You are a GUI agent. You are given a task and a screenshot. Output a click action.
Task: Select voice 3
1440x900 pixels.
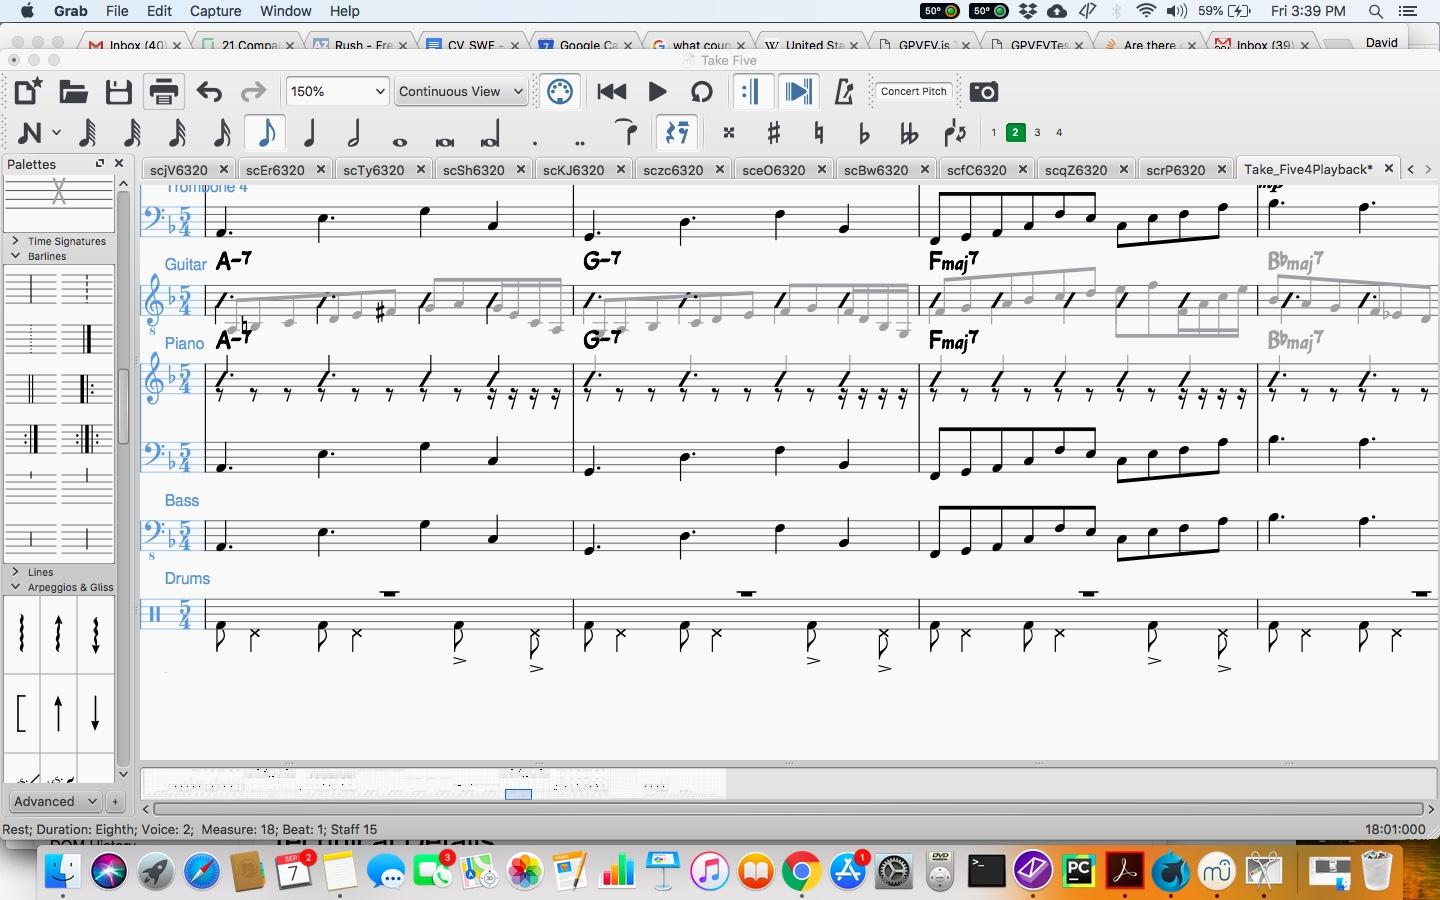[1037, 132]
